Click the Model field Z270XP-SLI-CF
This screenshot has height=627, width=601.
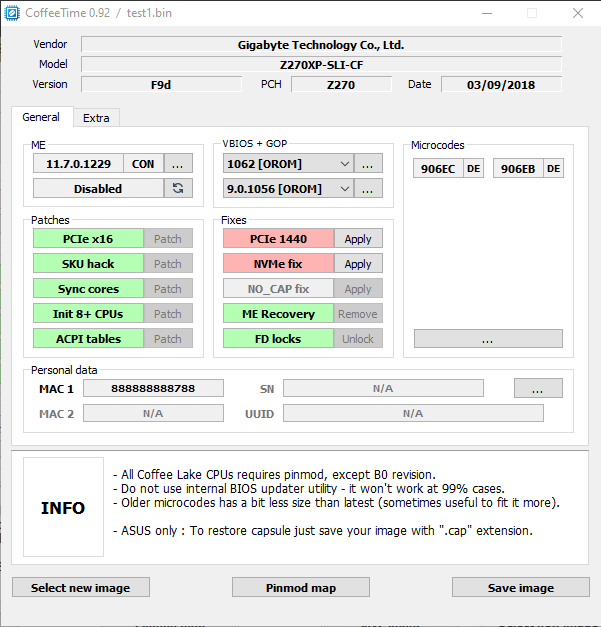coord(321,64)
